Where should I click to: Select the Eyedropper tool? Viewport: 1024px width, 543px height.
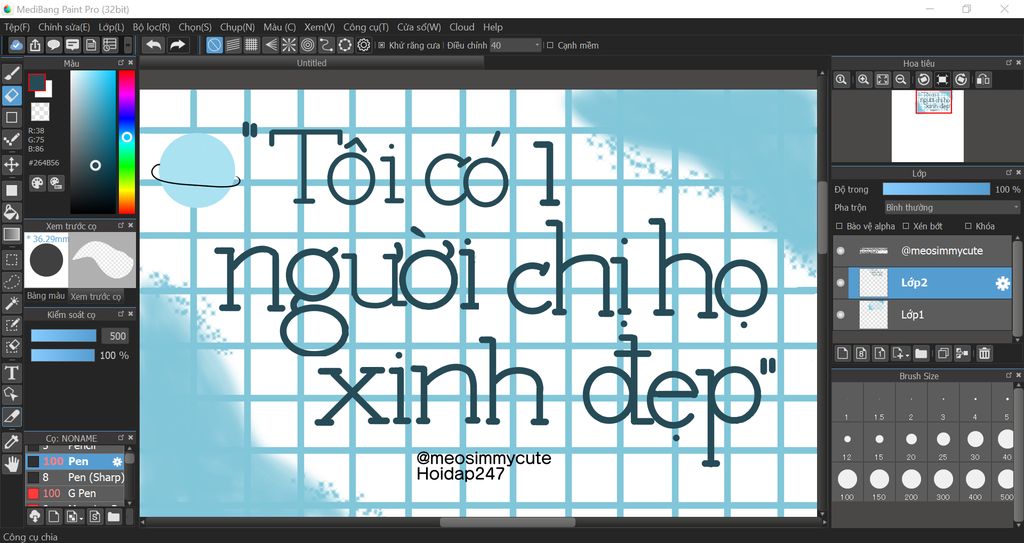click(12, 442)
